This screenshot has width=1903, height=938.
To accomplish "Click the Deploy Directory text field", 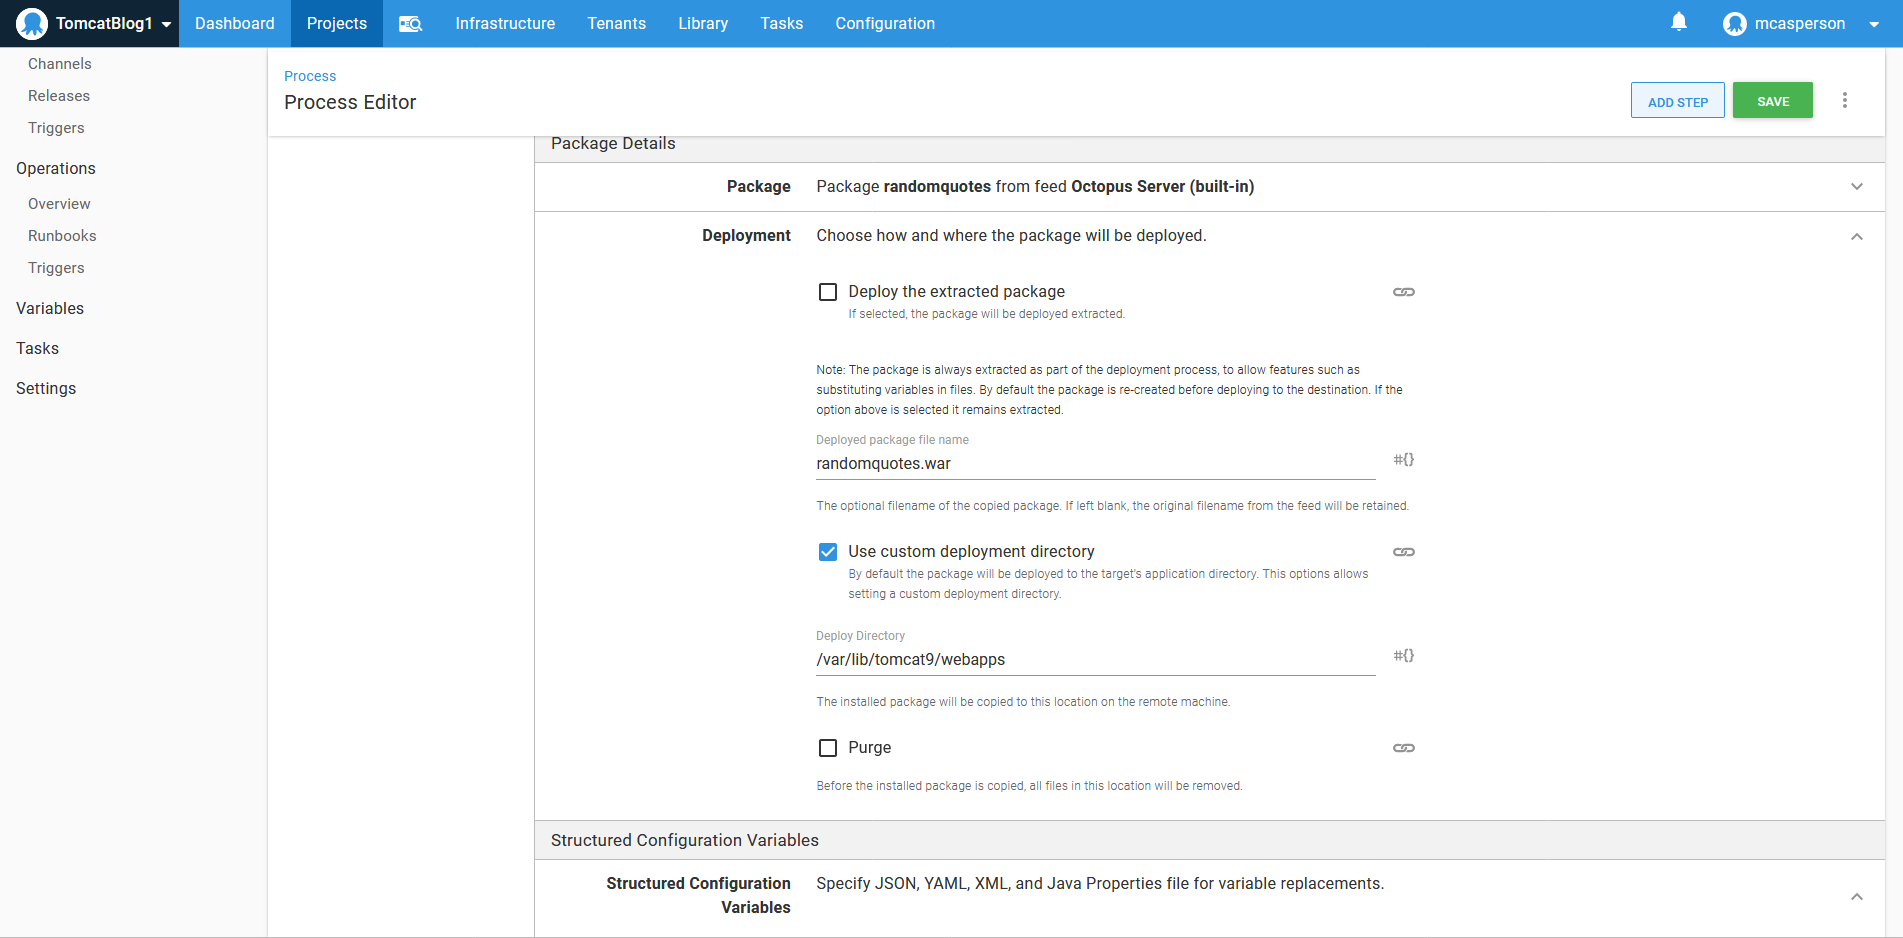I will coord(1095,660).
